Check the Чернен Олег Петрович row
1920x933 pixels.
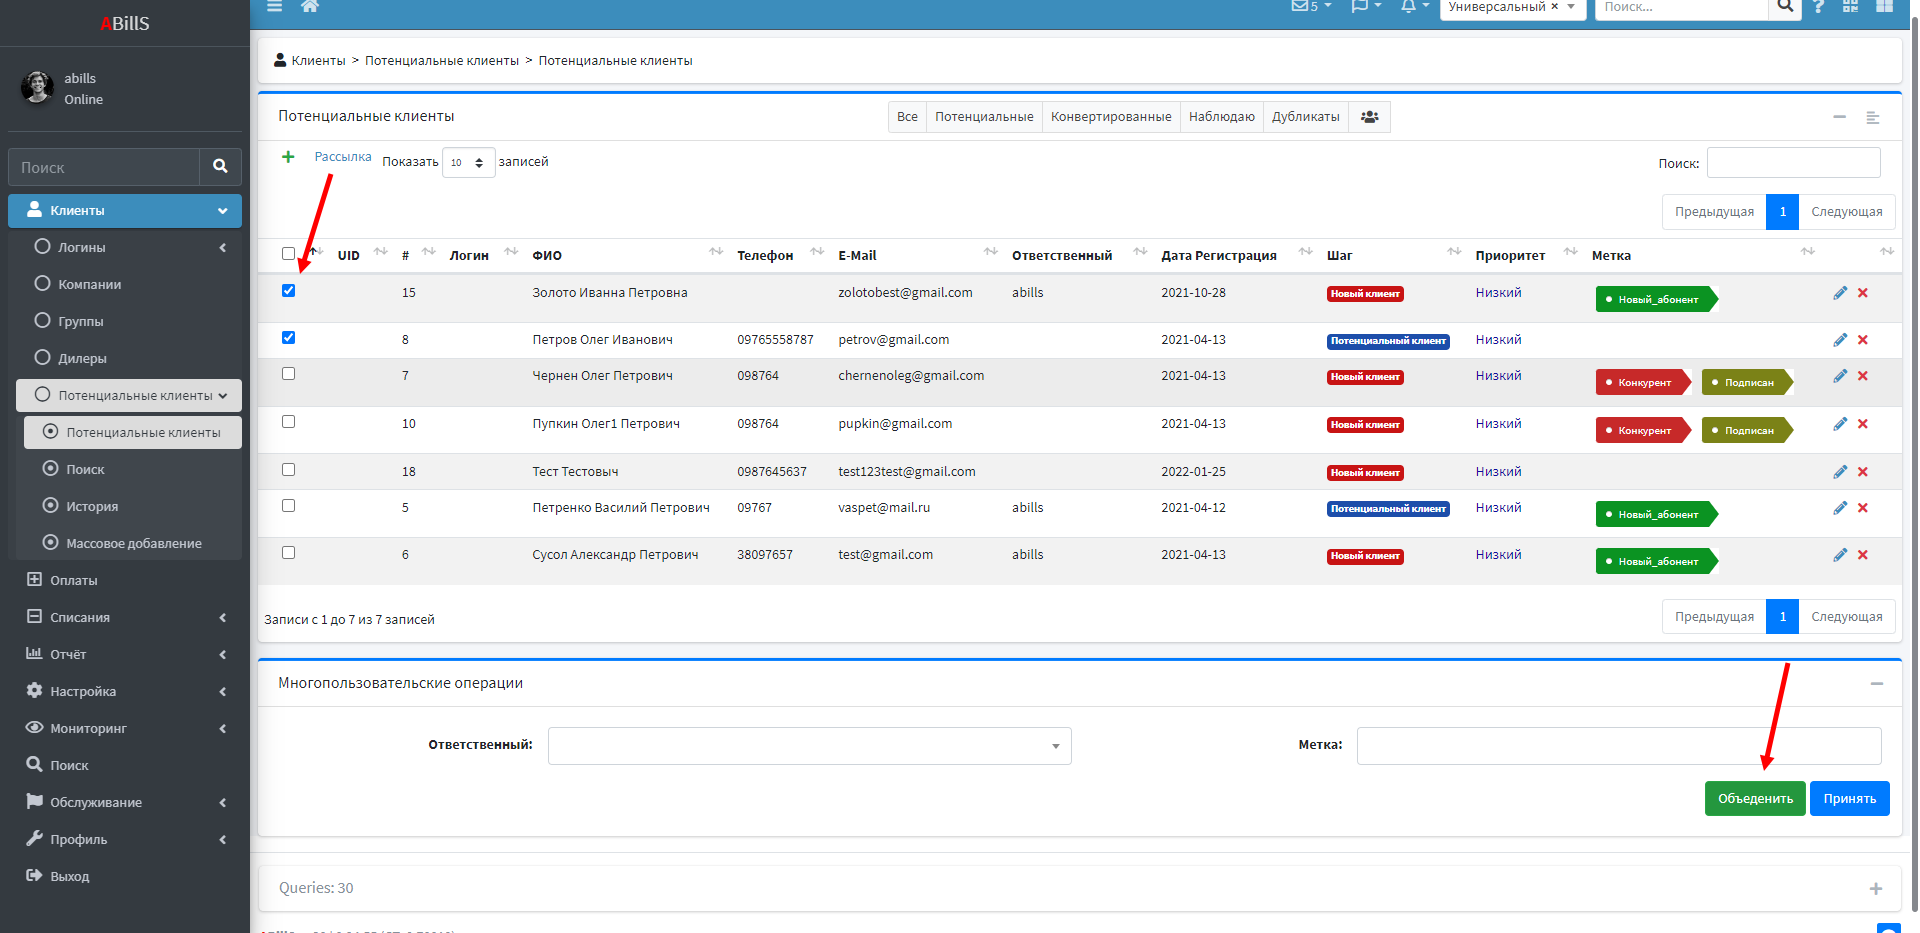click(289, 374)
